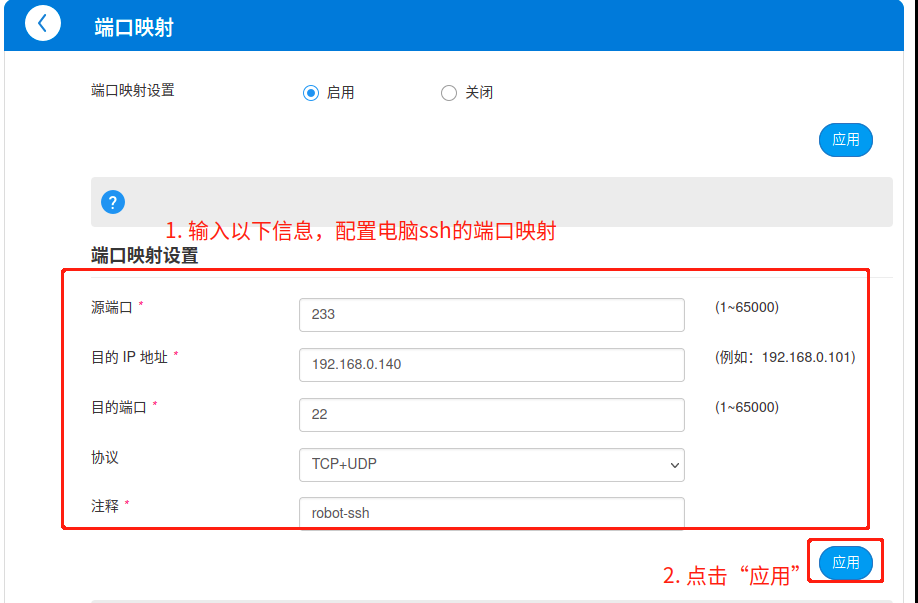Click the 目的 IP 地址 input field
Image resolution: width=918 pixels, height=603 pixels.
point(491,364)
